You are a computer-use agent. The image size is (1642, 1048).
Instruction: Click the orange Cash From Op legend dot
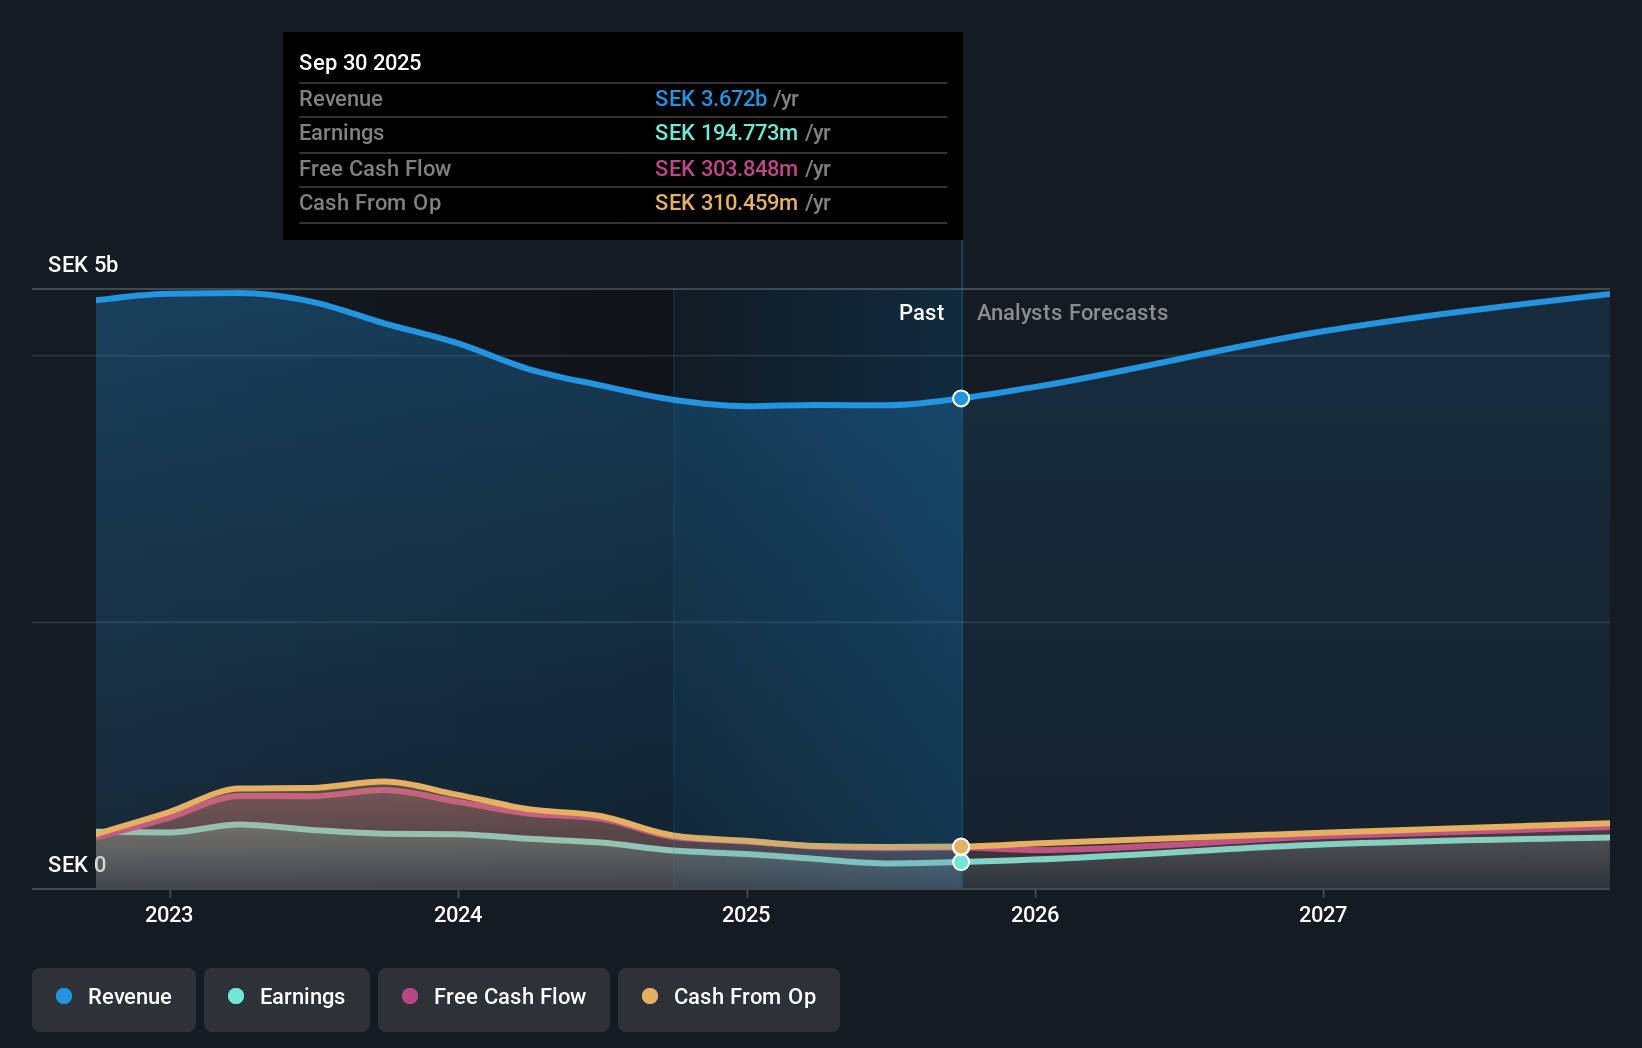point(651,998)
